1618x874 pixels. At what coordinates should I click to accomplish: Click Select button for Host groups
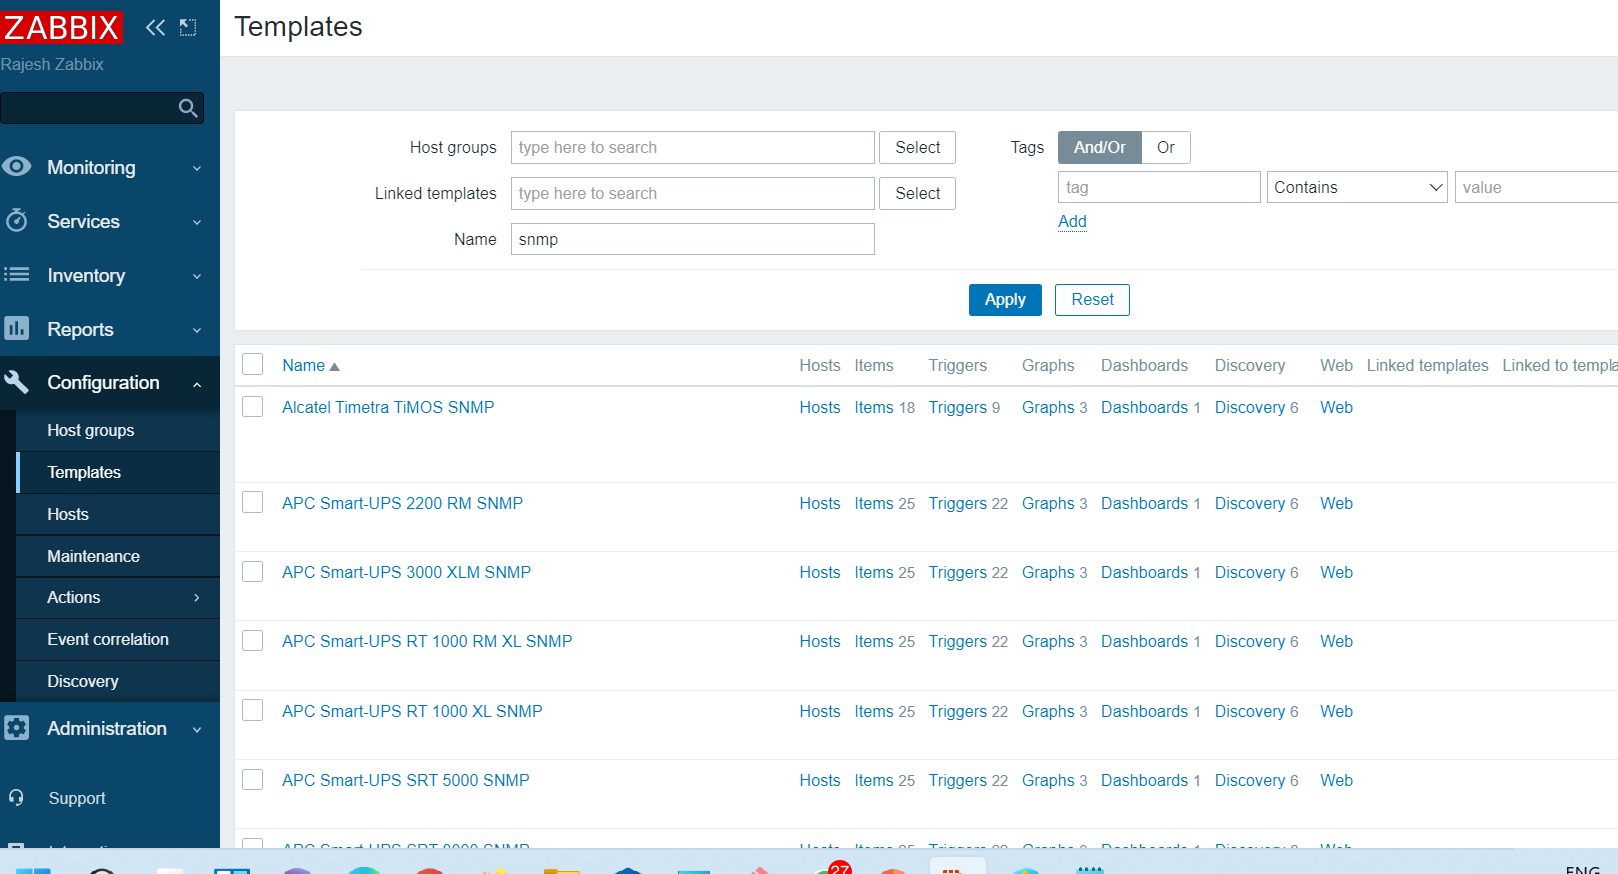coord(917,147)
